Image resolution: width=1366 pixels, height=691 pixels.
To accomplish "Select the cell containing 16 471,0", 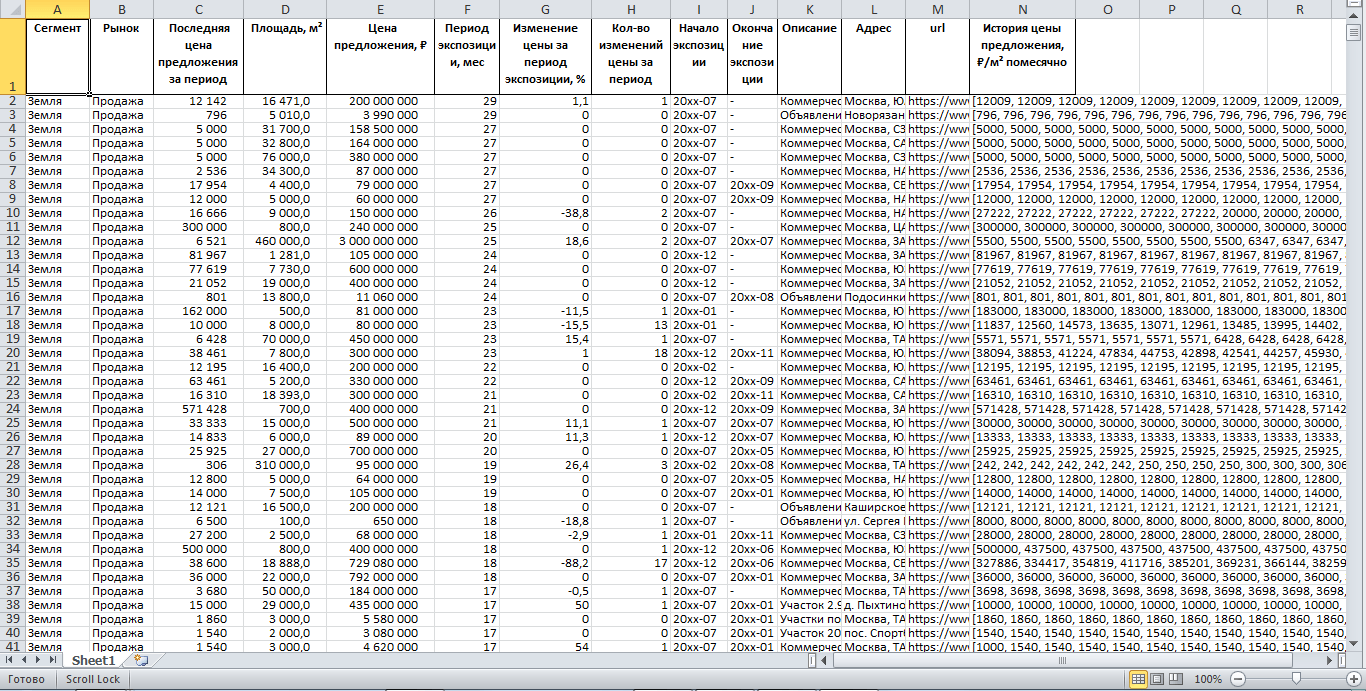I will (x=285, y=101).
